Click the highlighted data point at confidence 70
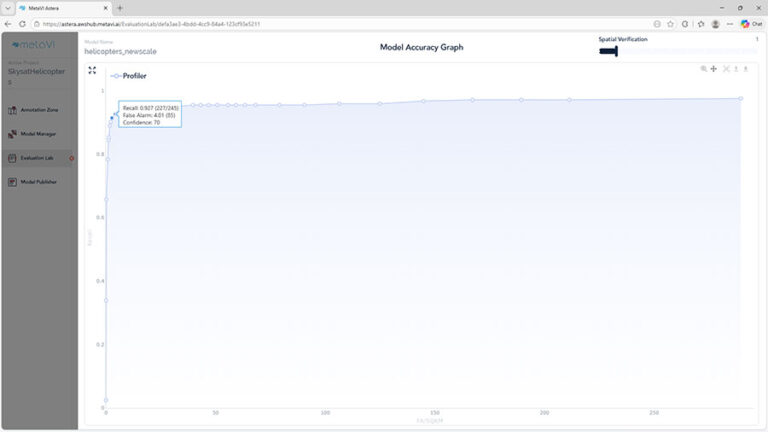768x432 pixels. click(112, 118)
